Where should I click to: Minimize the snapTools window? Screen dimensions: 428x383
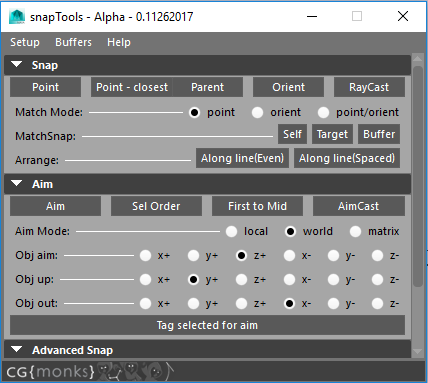(x=312, y=16)
